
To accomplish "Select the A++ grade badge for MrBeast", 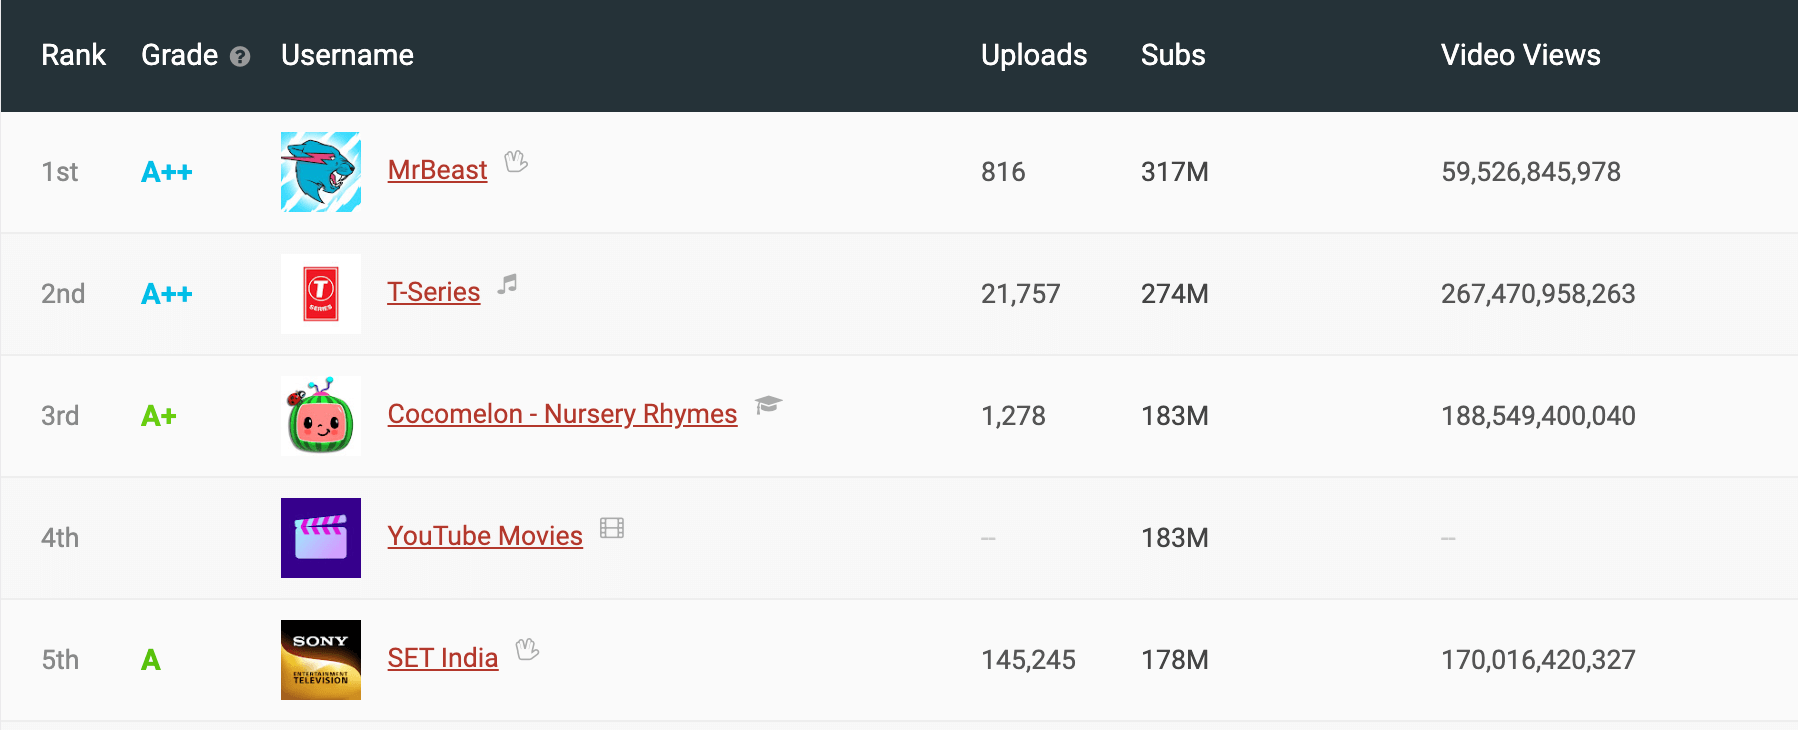I will click(x=165, y=171).
